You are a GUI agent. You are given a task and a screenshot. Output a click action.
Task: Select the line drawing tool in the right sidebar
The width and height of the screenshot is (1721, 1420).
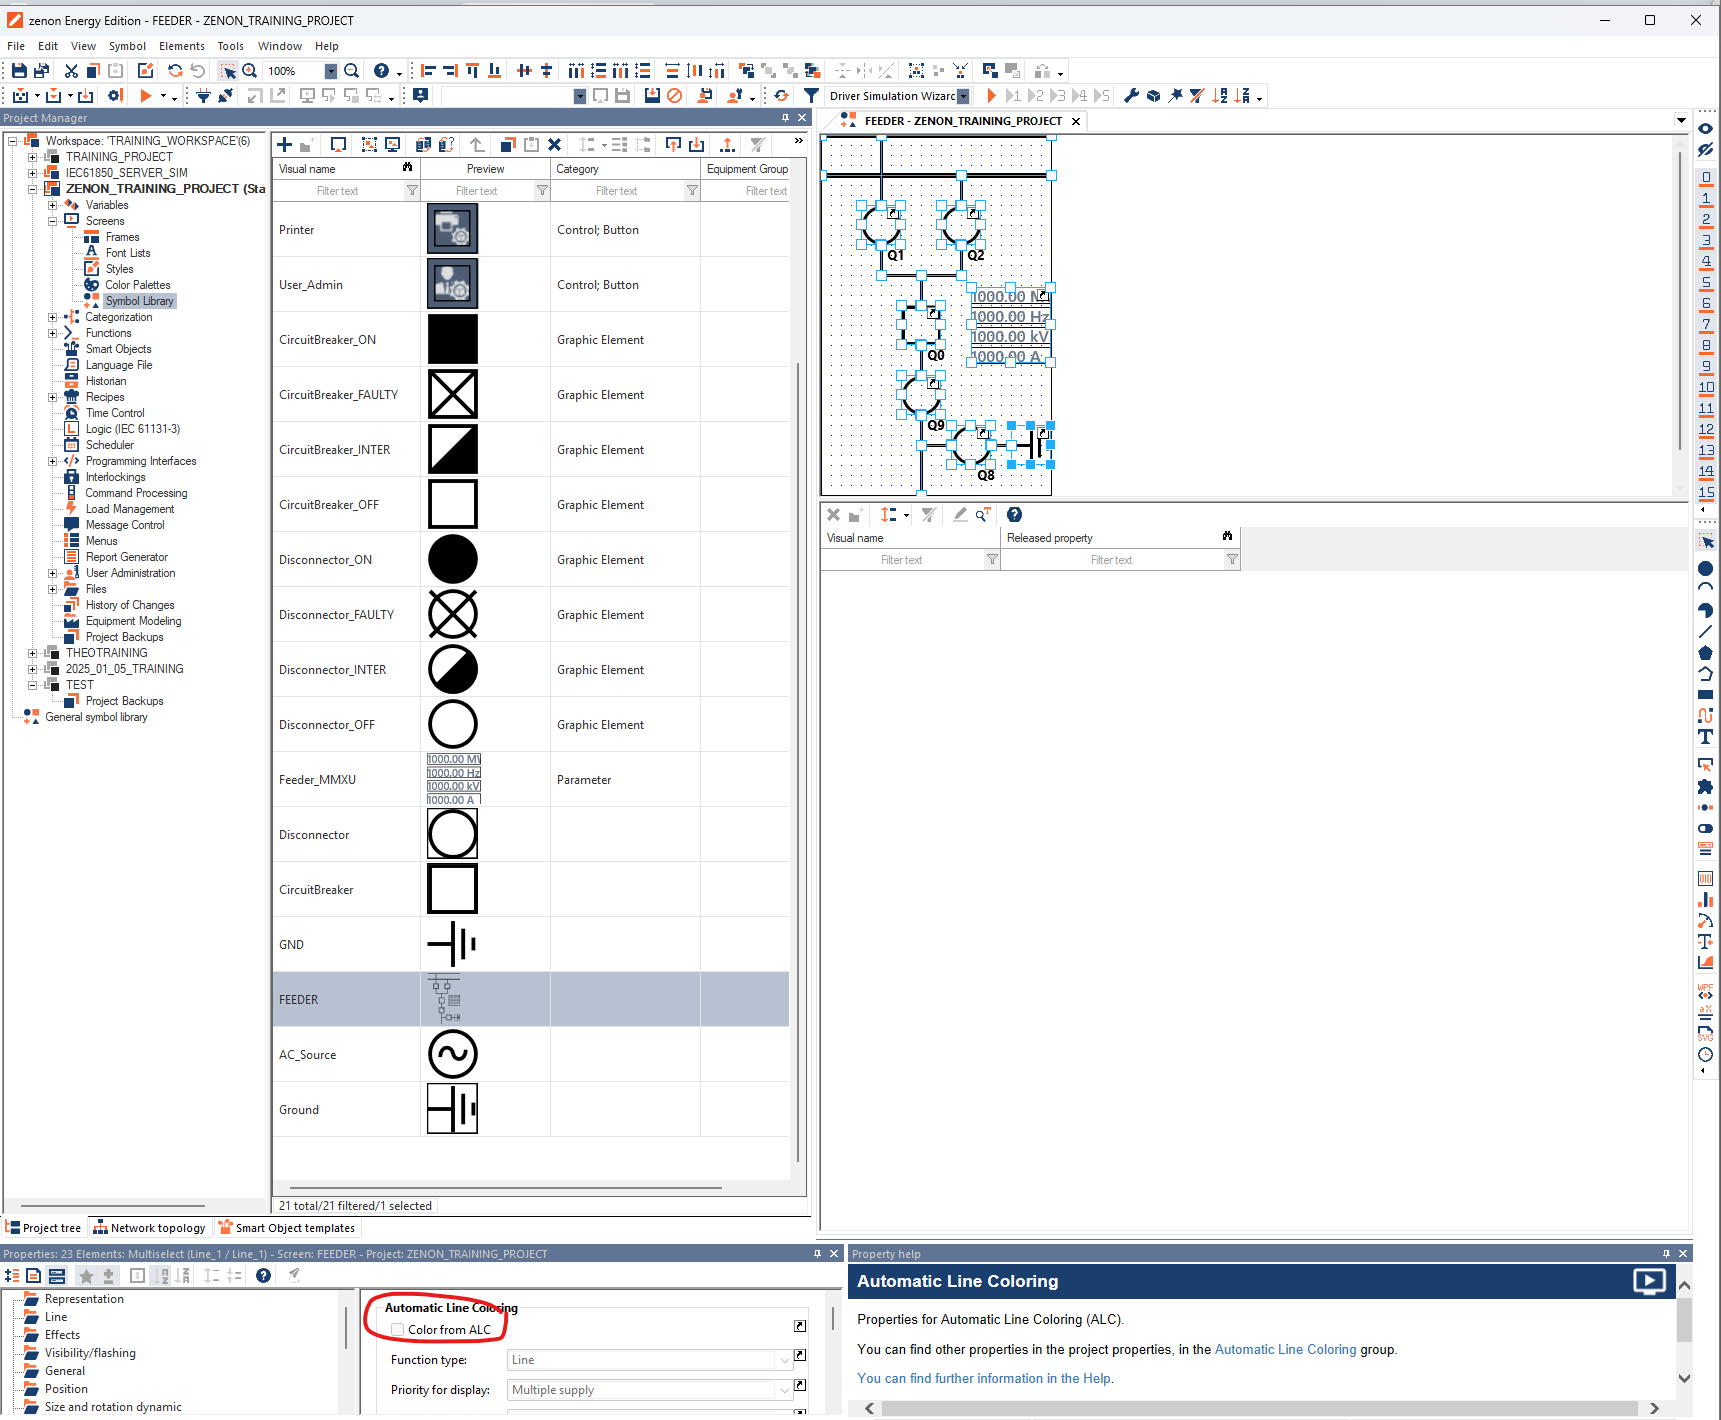(1706, 631)
